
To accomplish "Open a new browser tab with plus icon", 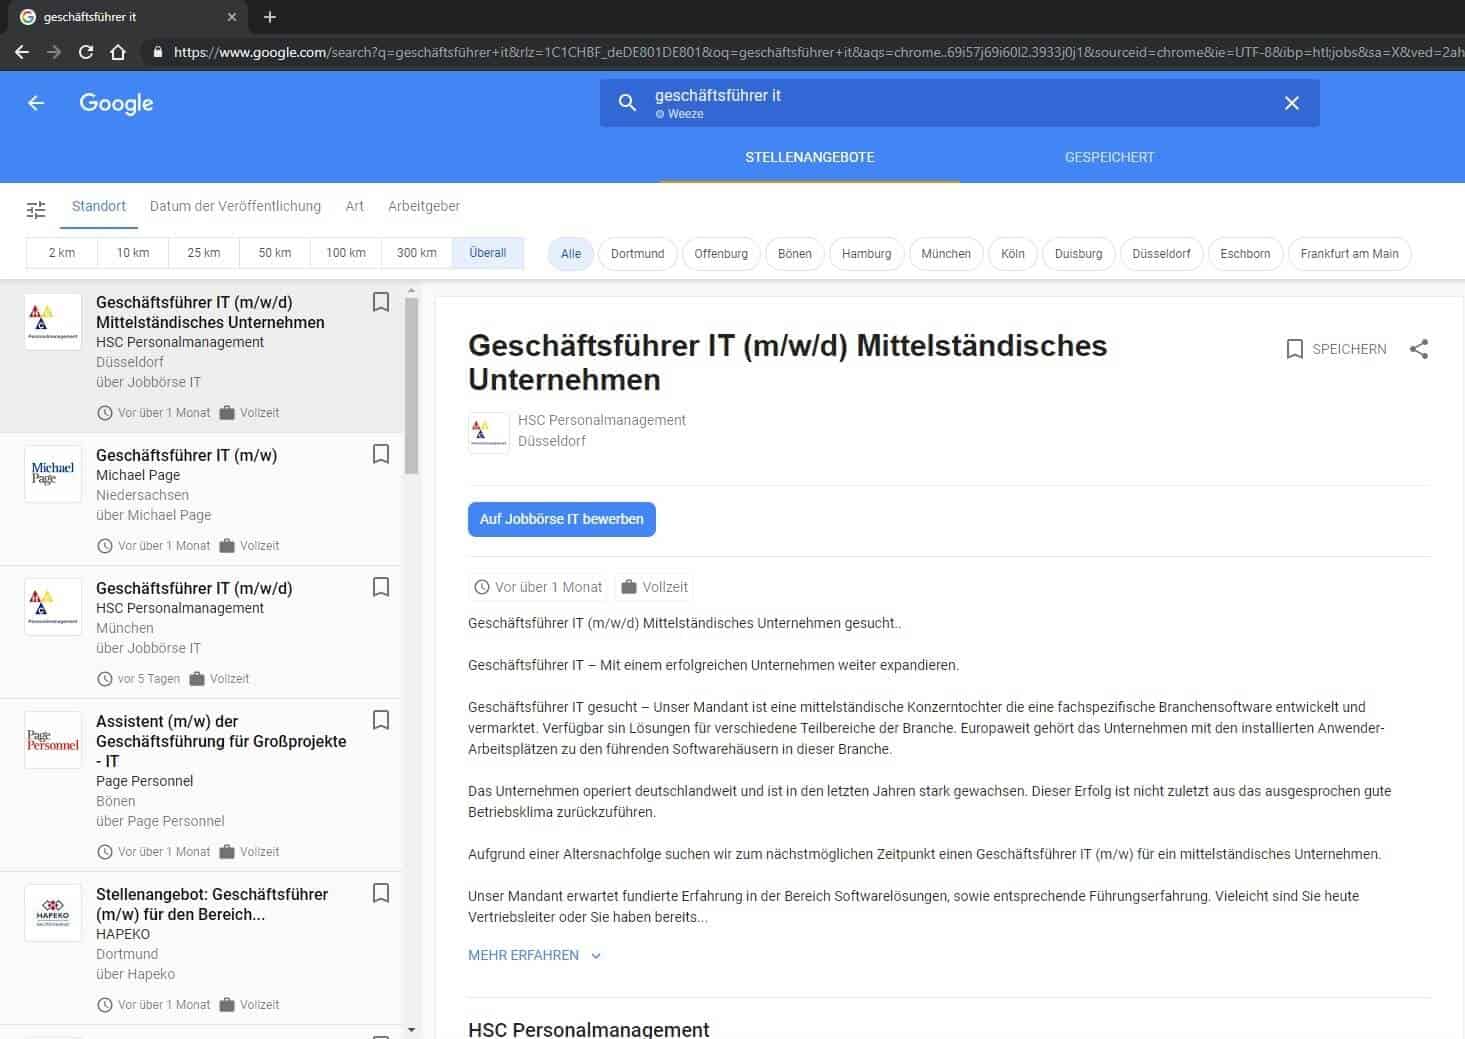I will [269, 17].
